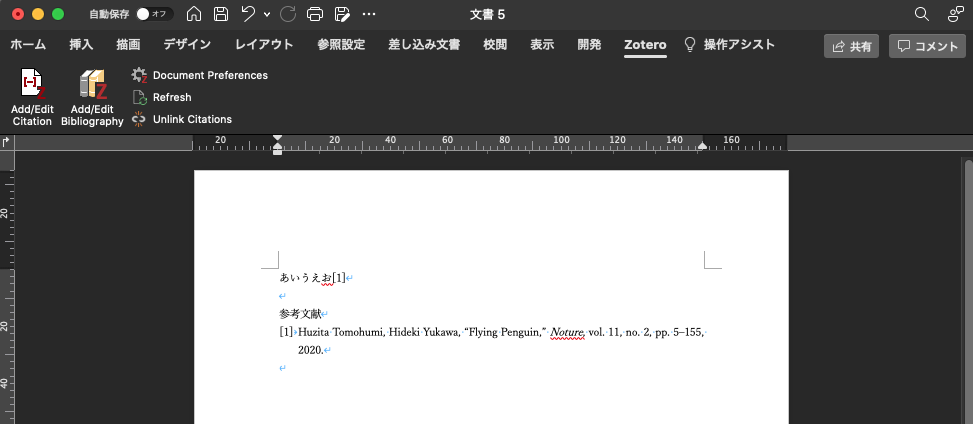
Task: Click the Undo arrow icon
Action: 248,14
